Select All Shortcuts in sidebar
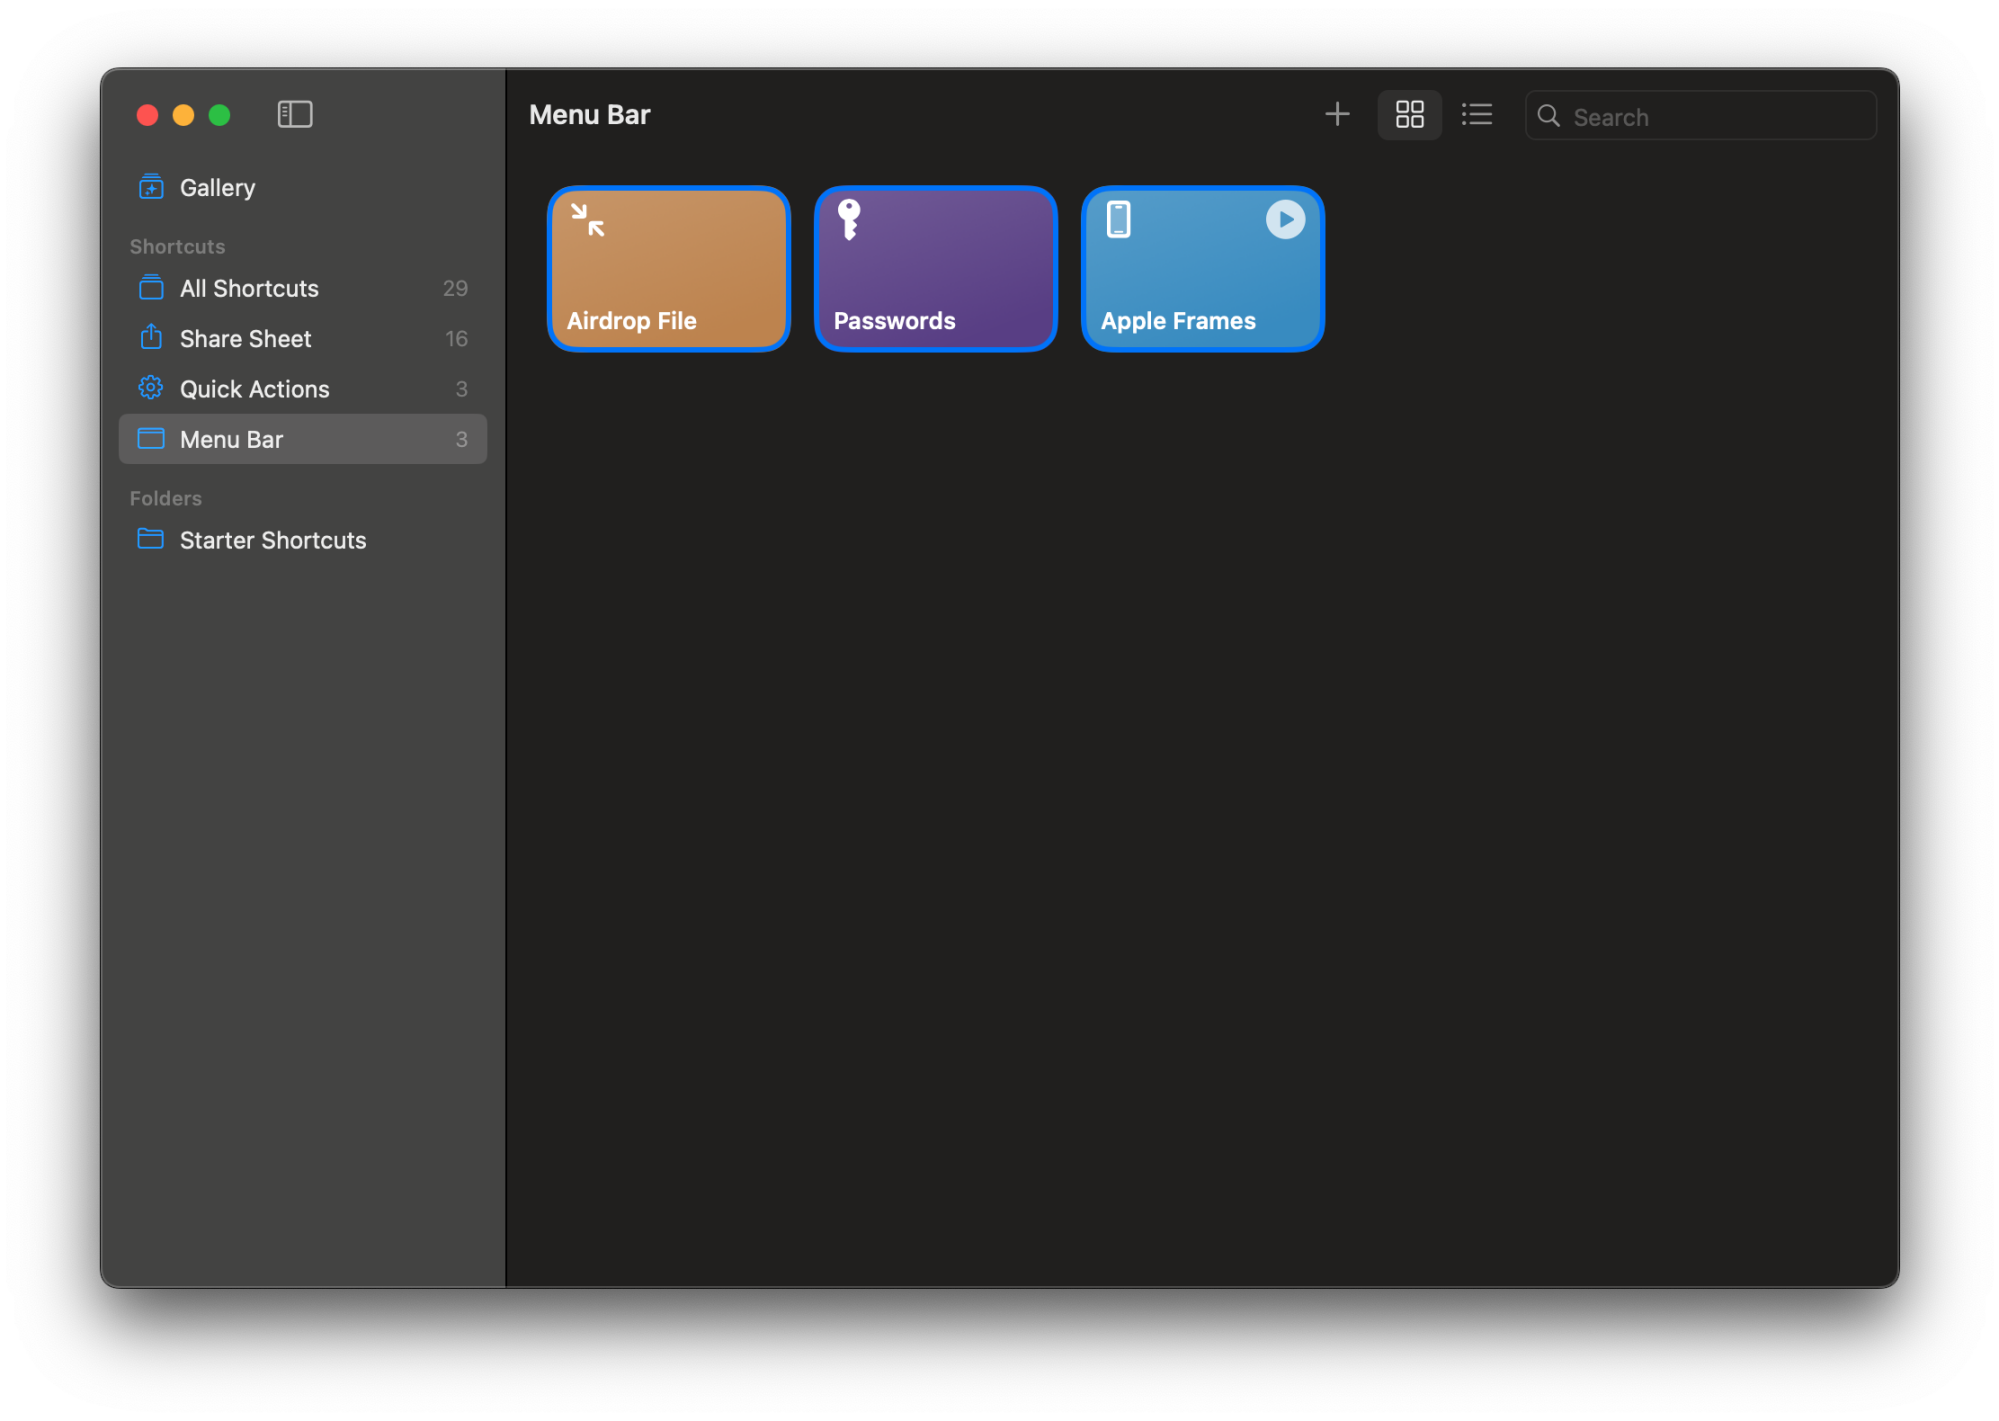 click(x=302, y=288)
